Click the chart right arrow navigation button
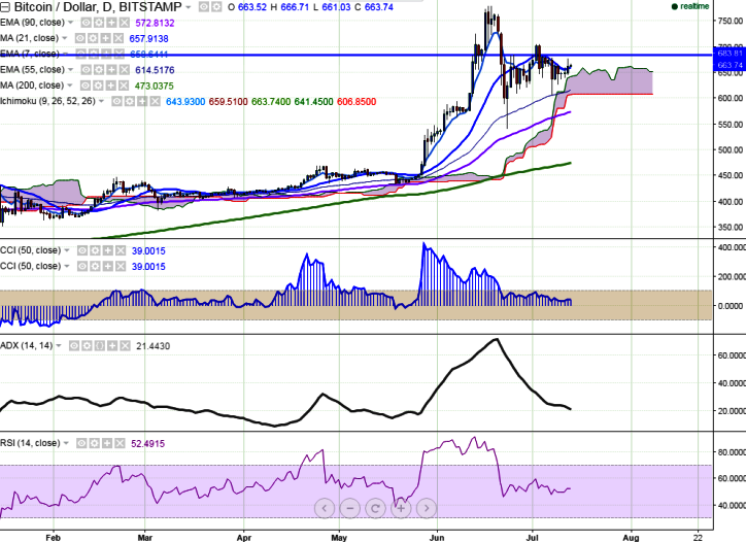 point(426,508)
